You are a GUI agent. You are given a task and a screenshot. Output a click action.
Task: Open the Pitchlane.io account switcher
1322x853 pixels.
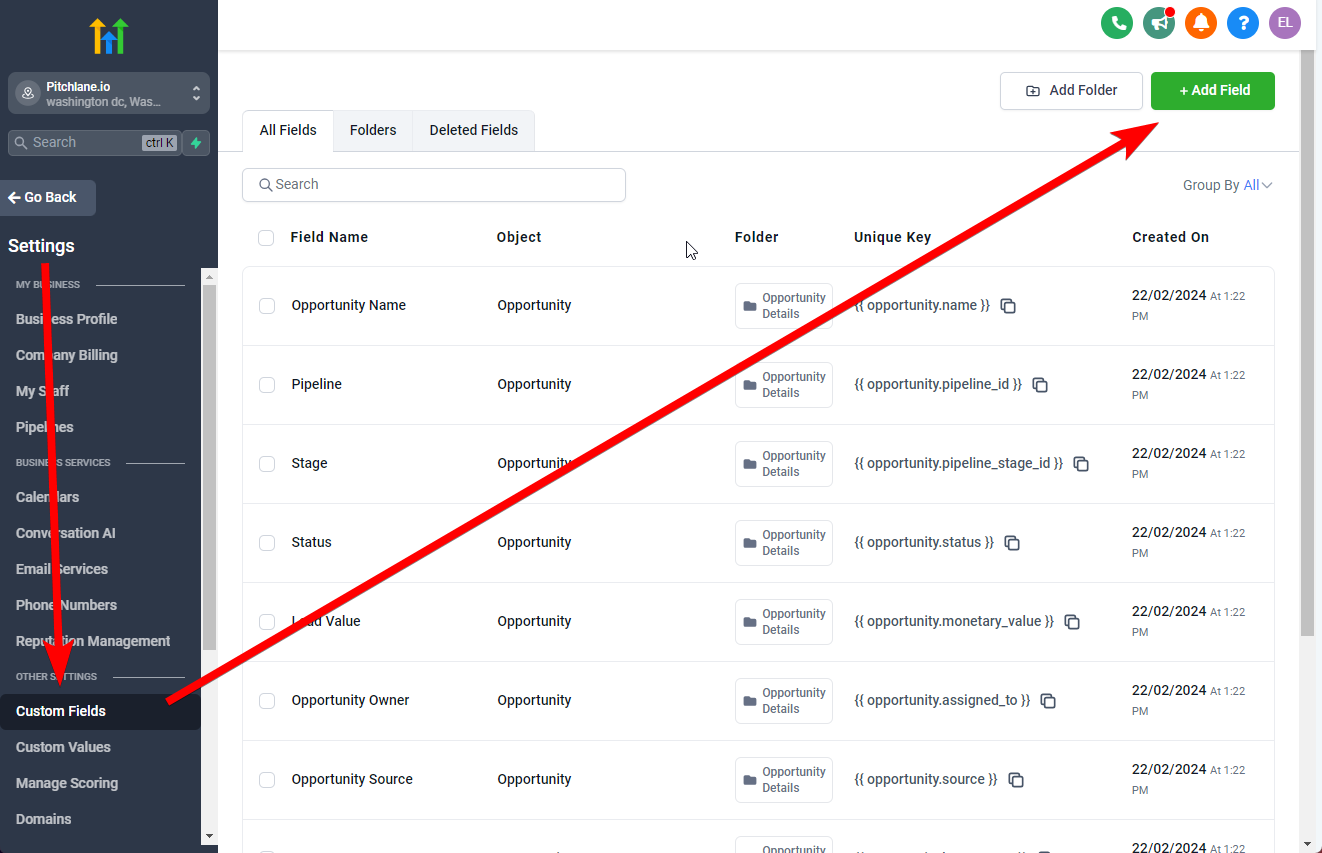[x=109, y=94]
